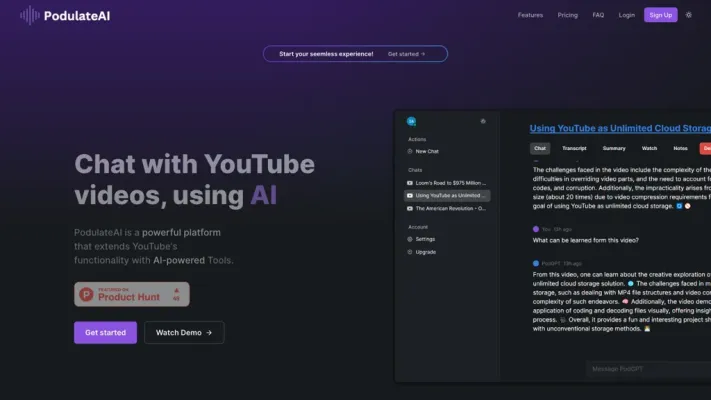Click the Upgrade icon in the sidebar
The height and width of the screenshot is (400, 711).
tap(410, 252)
